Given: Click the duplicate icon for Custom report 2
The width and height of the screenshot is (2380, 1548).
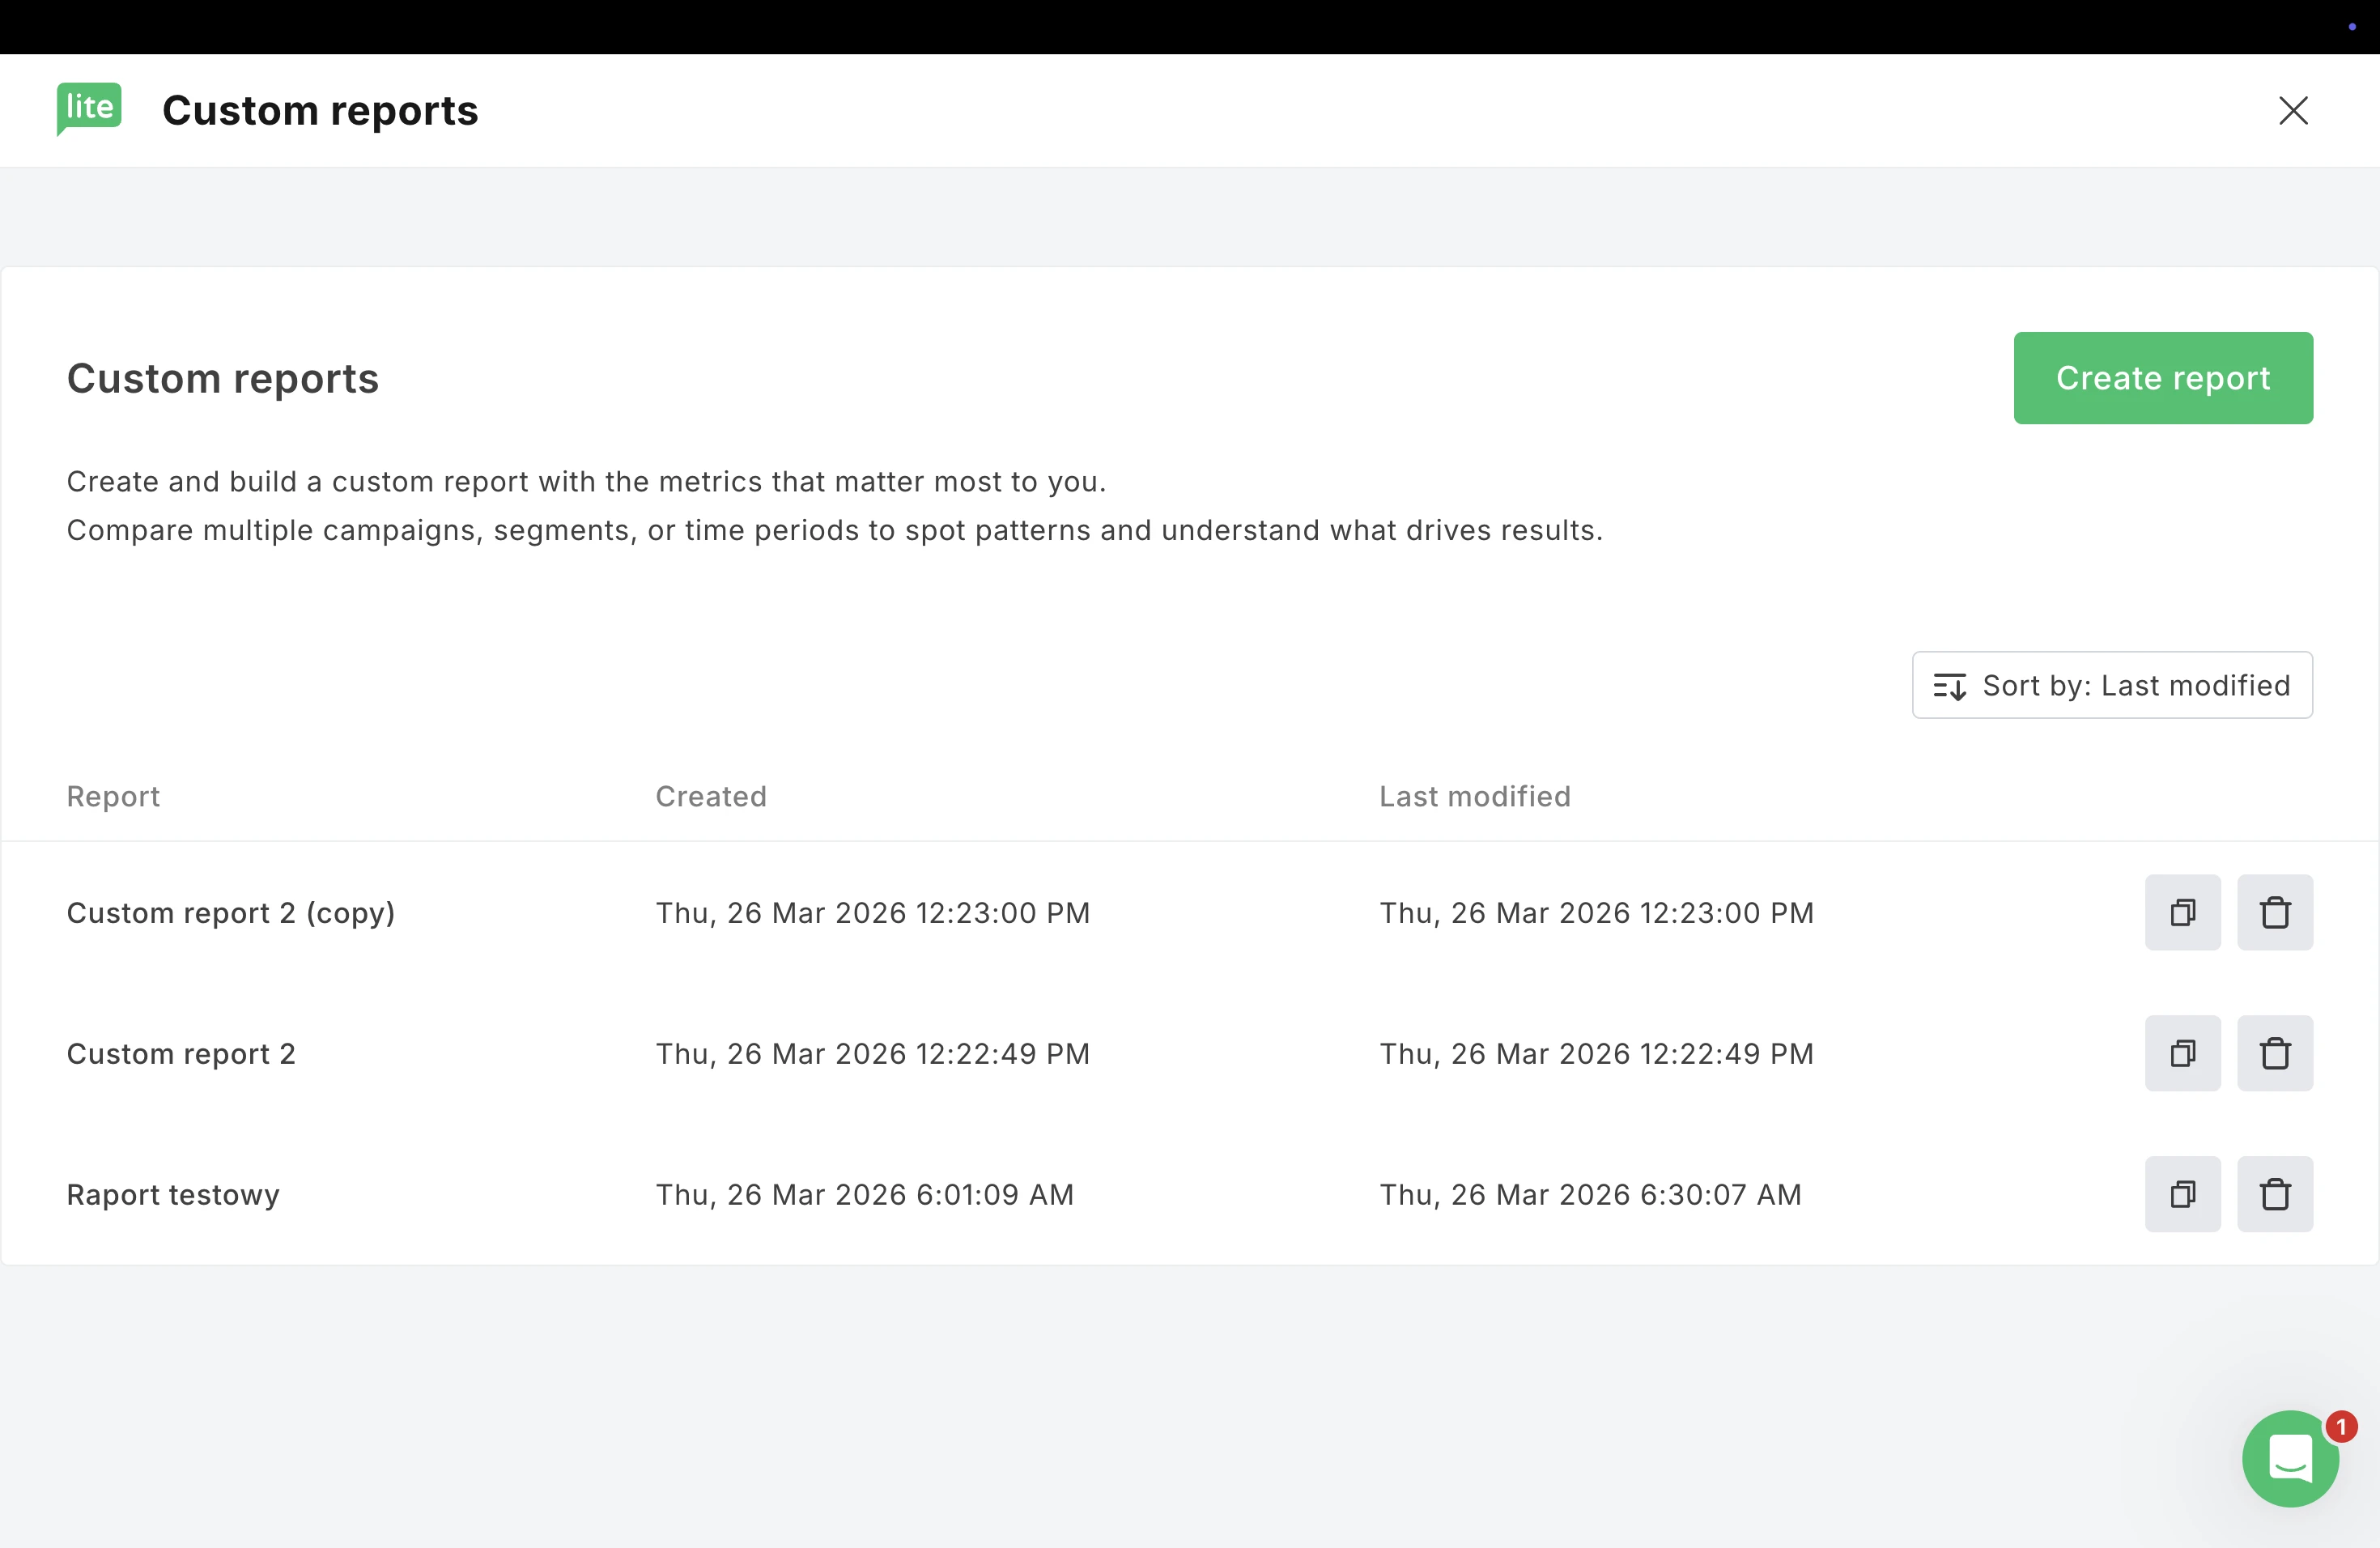Looking at the screenshot, I should [2182, 1053].
